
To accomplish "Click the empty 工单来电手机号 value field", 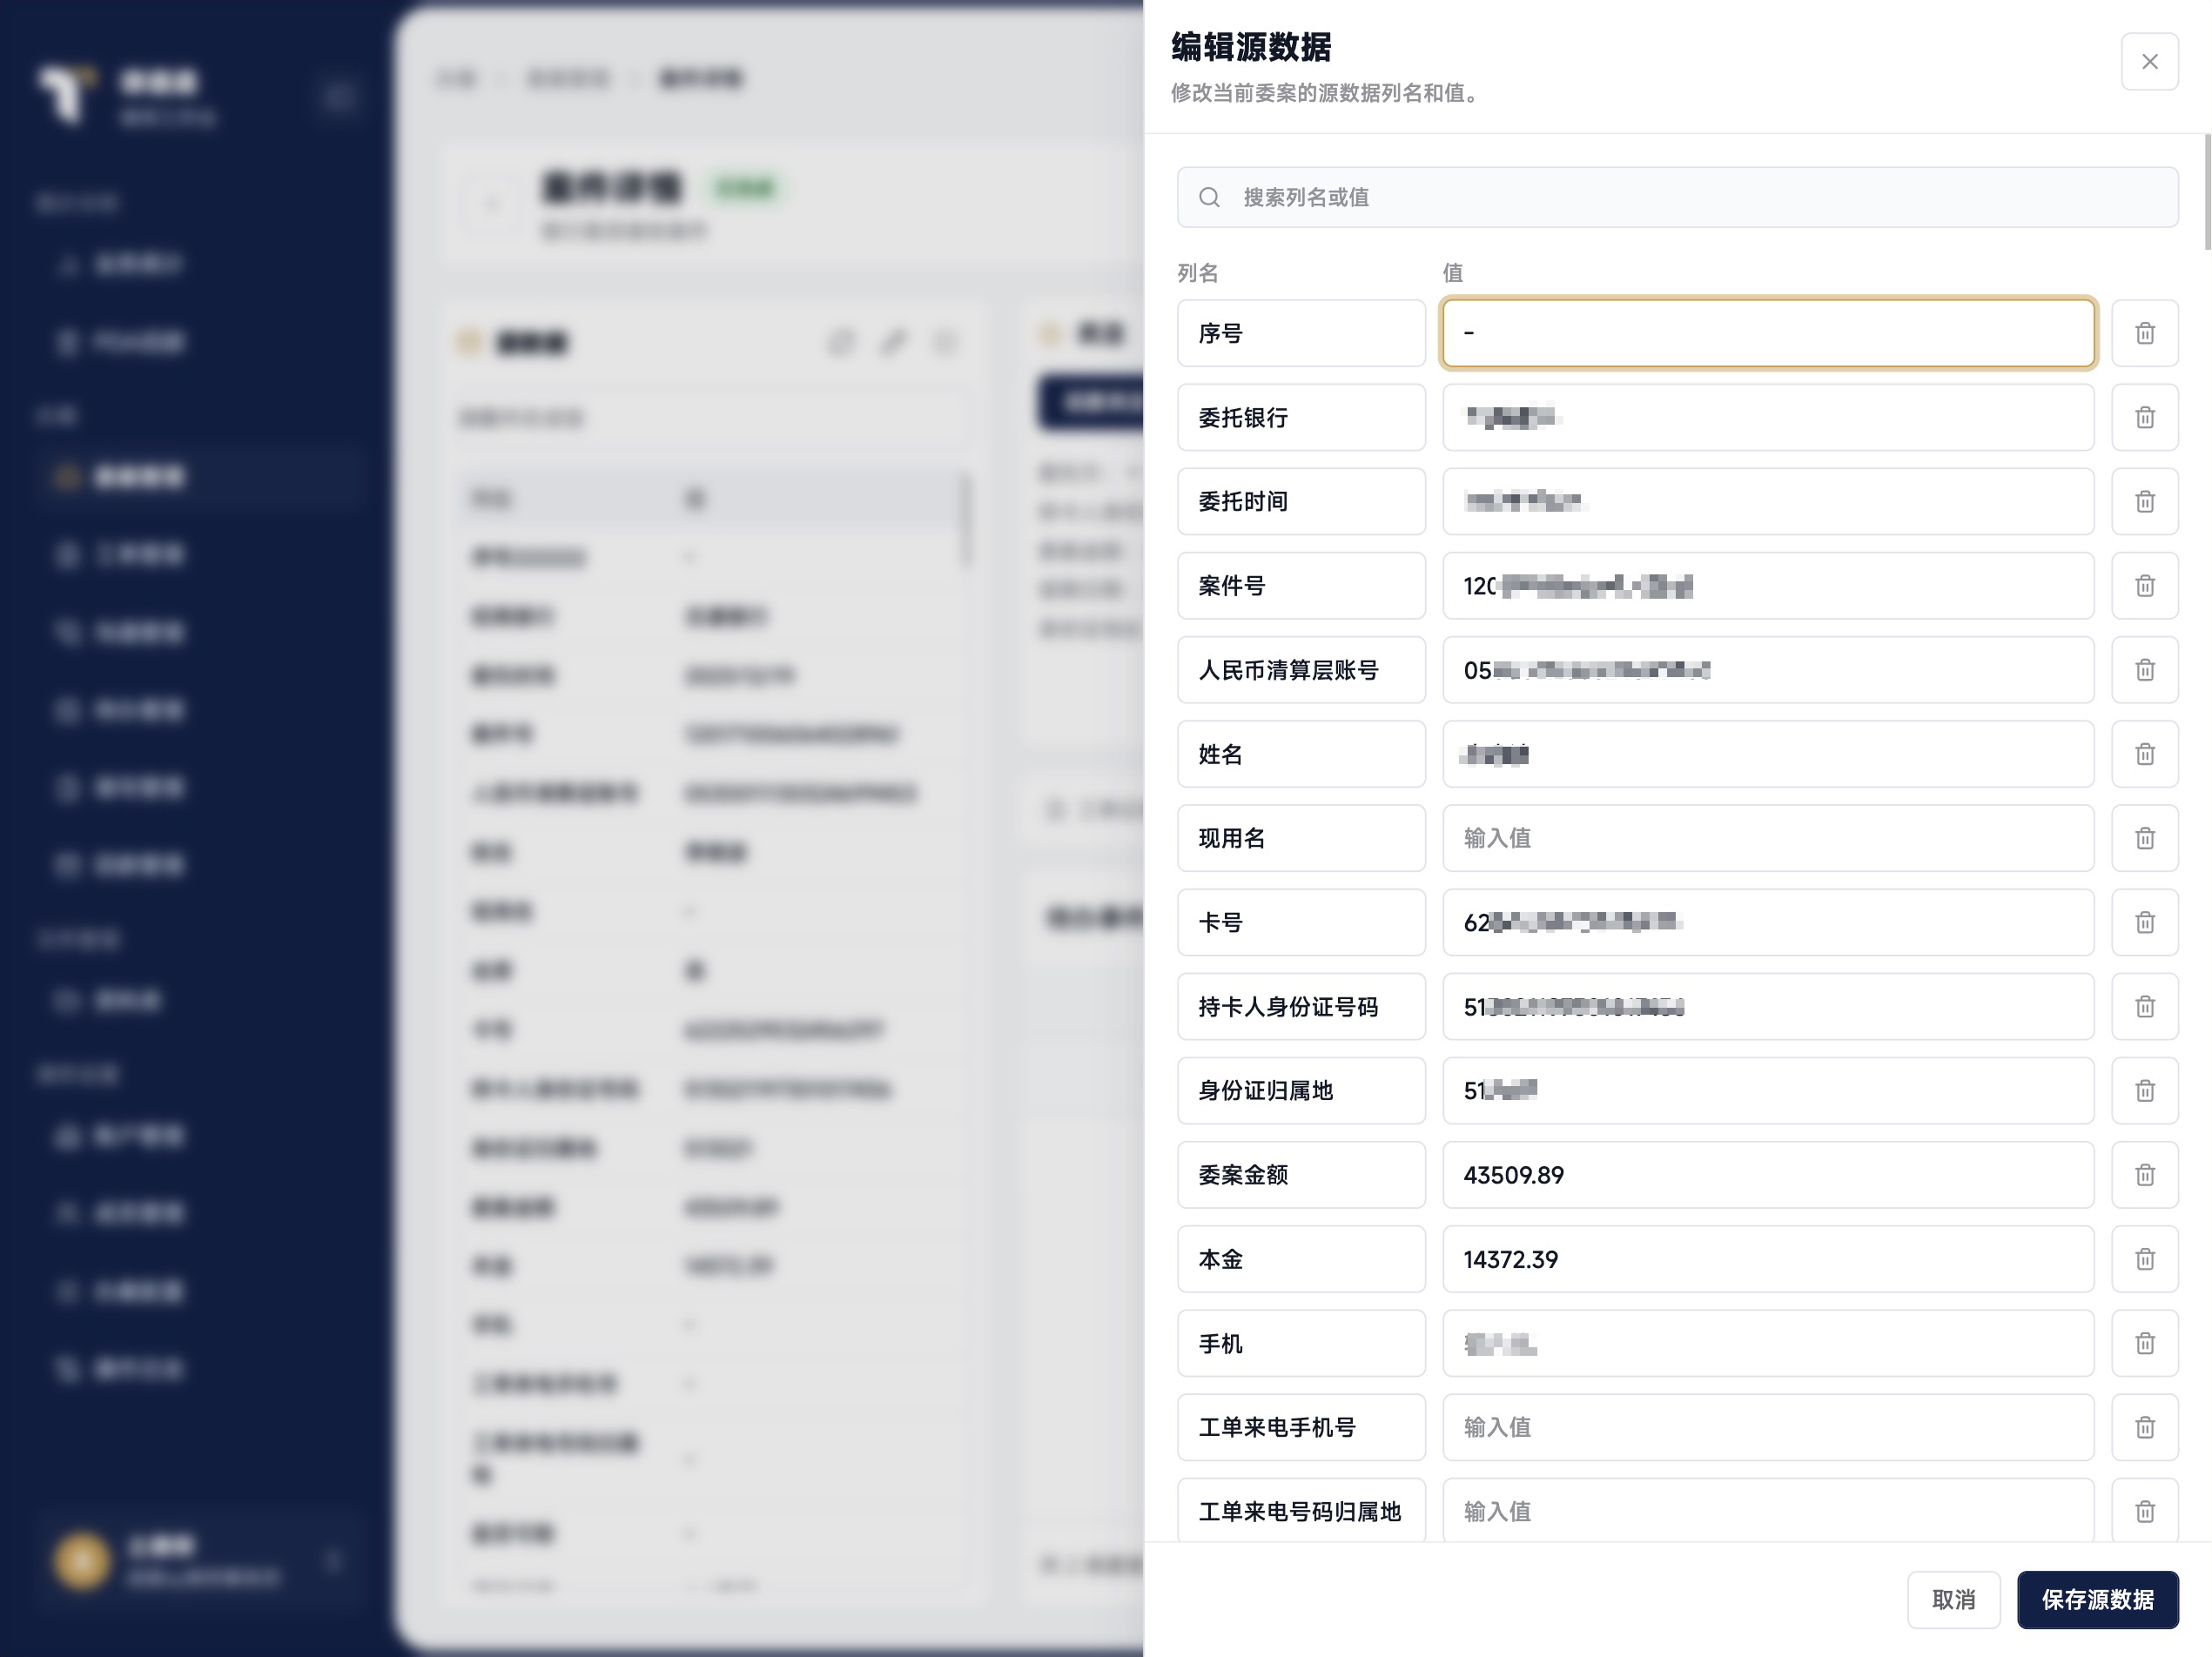I will pyautogui.click(x=1768, y=1427).
